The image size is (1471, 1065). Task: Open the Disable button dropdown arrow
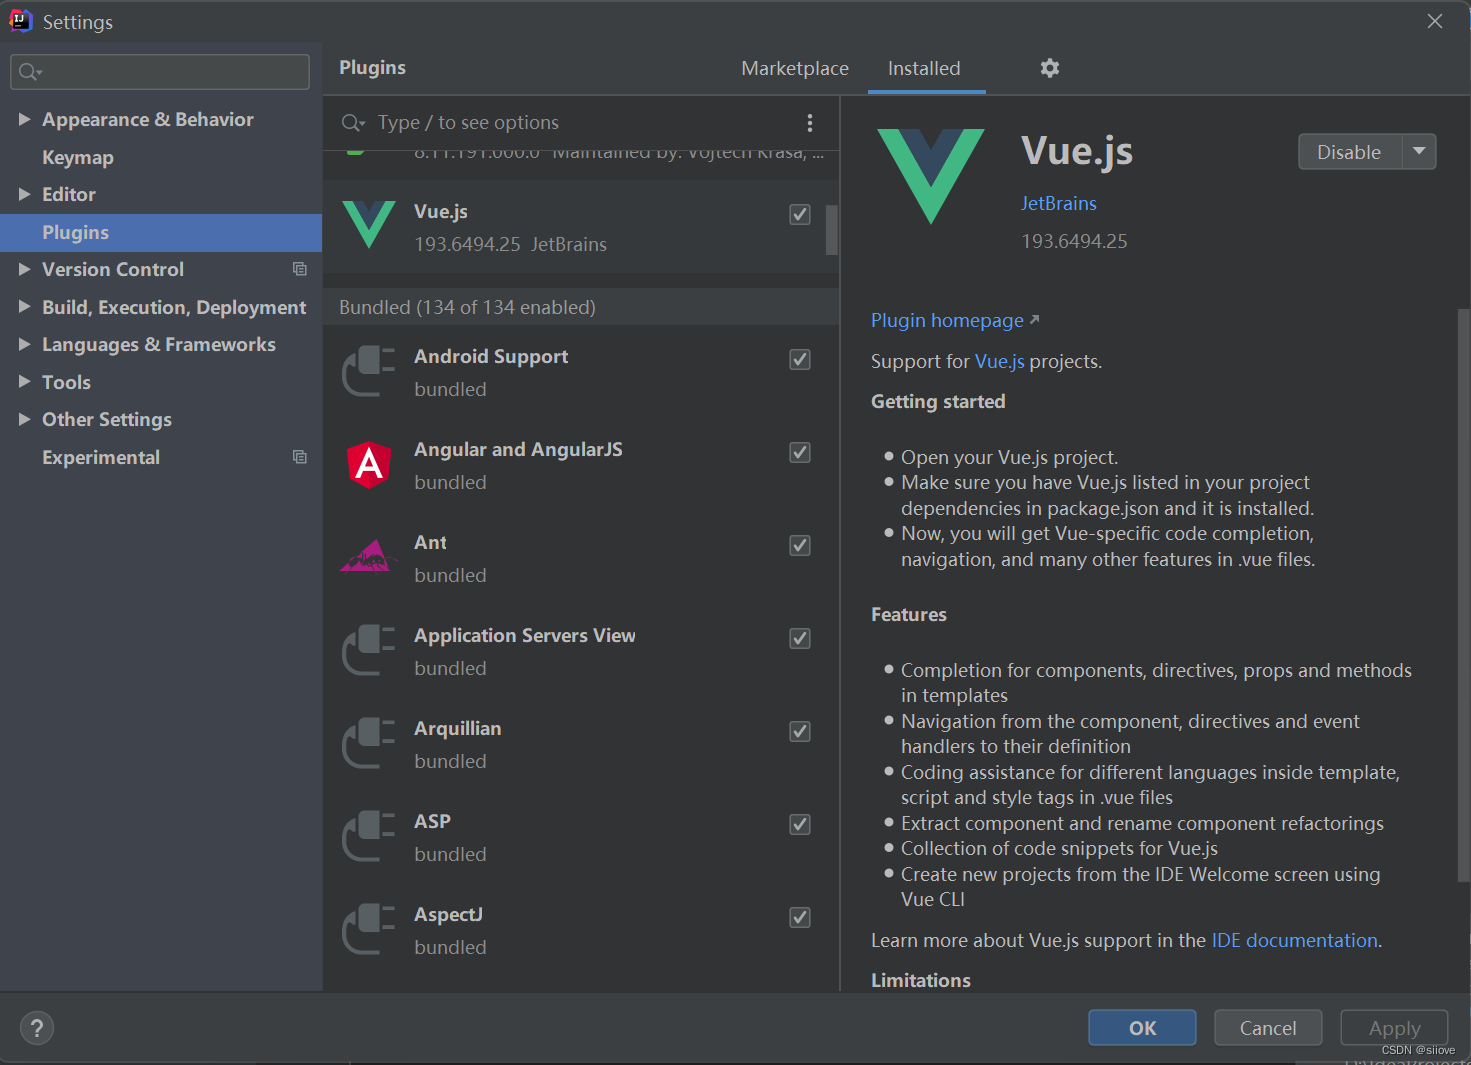(1419, 151)
